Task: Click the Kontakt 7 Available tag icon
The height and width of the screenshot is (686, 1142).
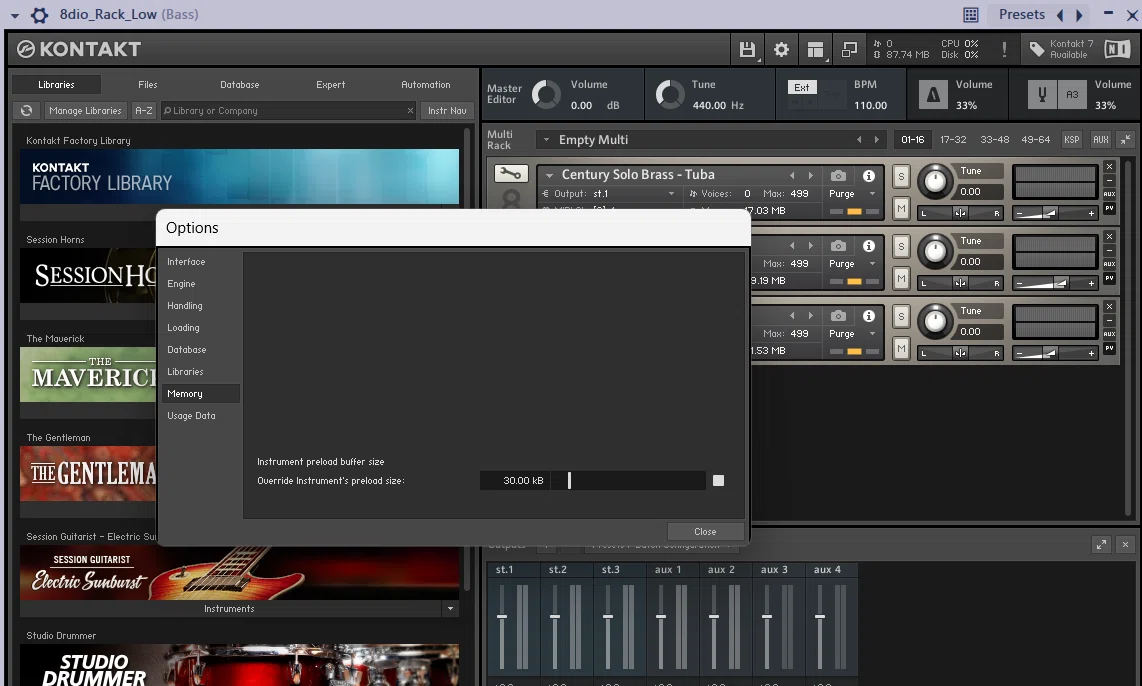Action: (1036, 50)
